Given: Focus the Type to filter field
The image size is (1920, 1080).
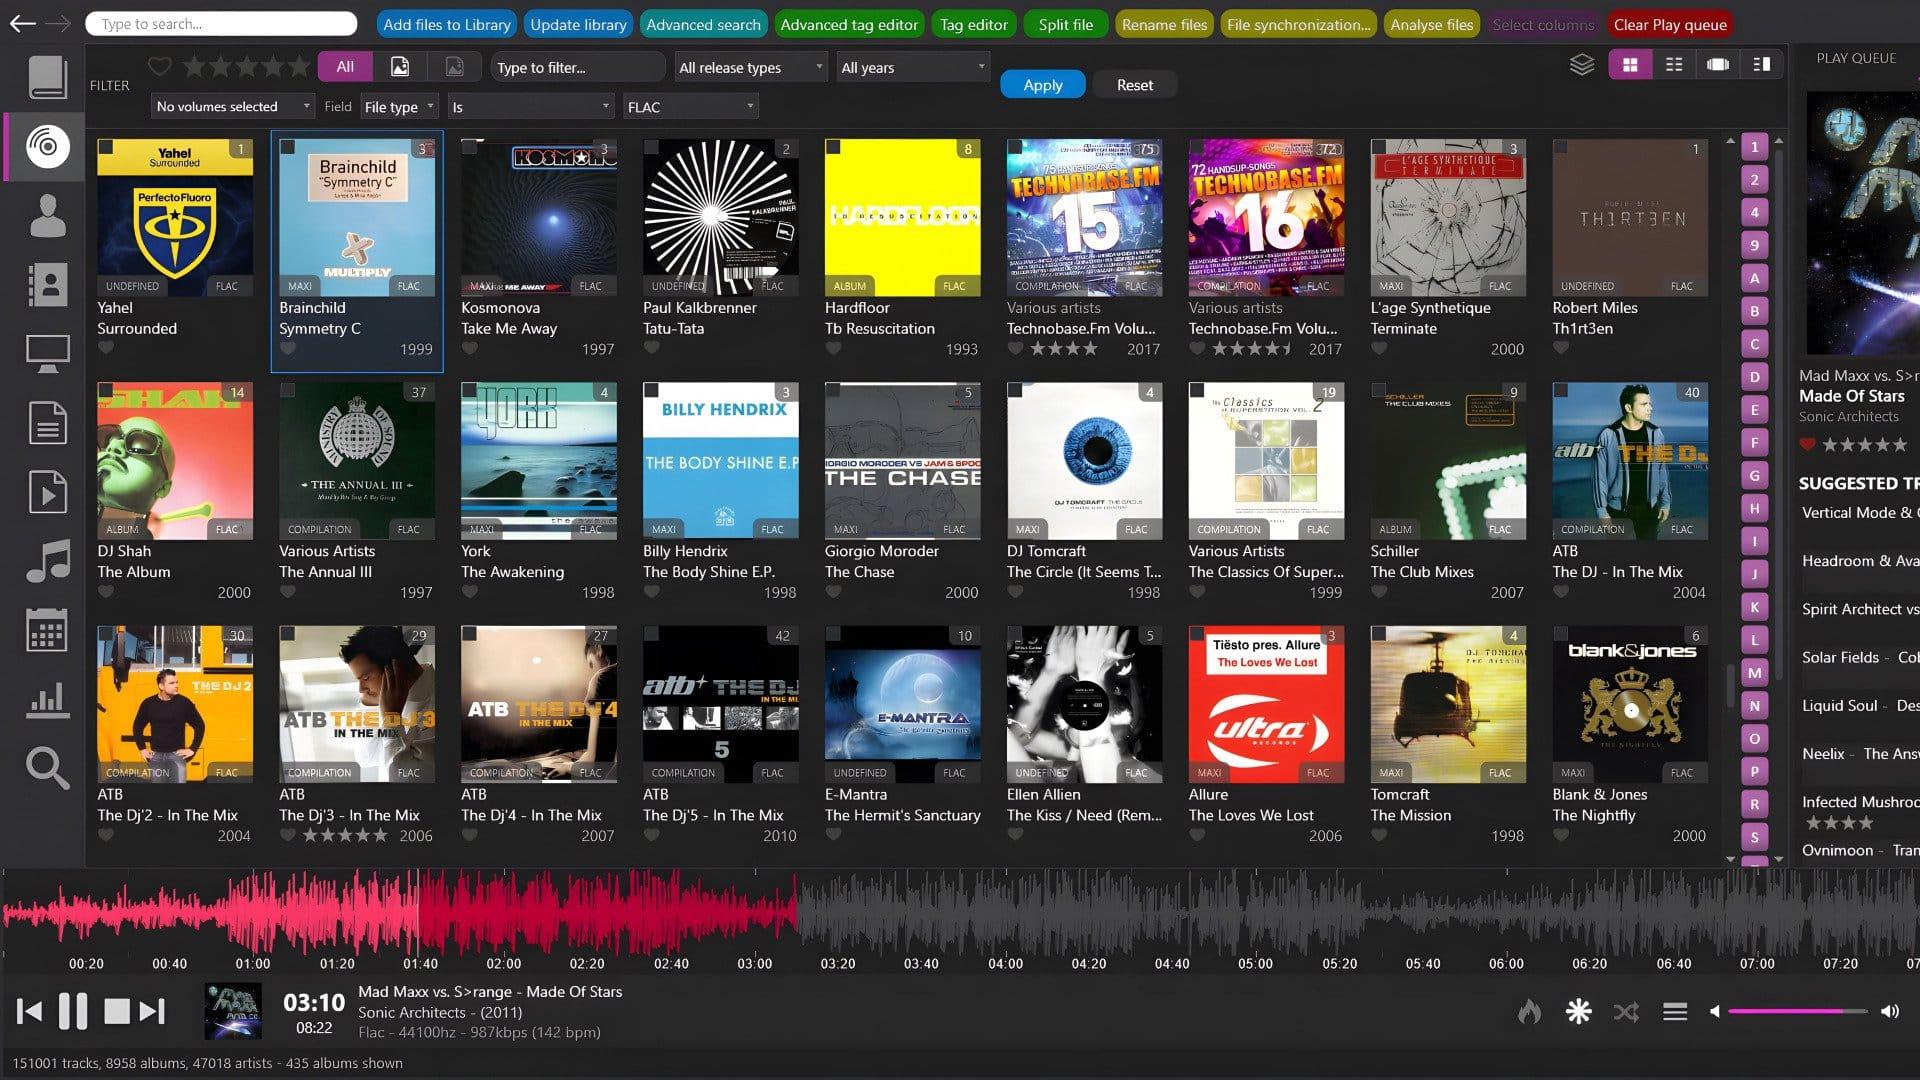Looking at the screenshot, I should pyautogui.click(x=578, y=67).
